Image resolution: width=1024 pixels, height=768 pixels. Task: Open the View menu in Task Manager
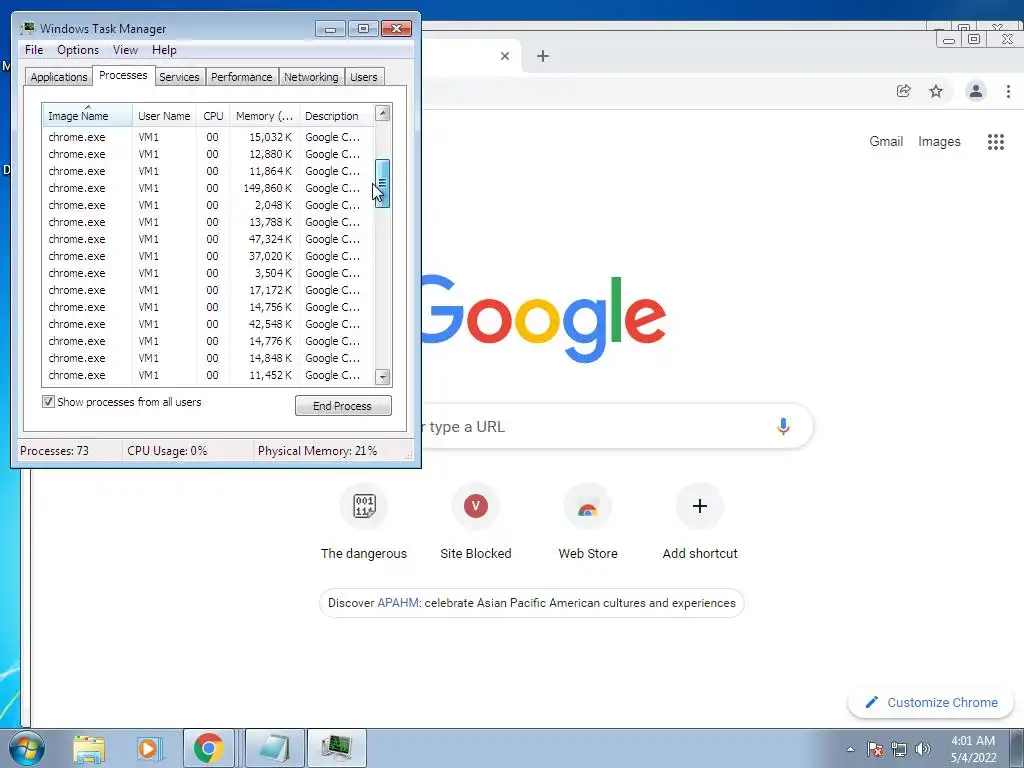pos(125,50)
